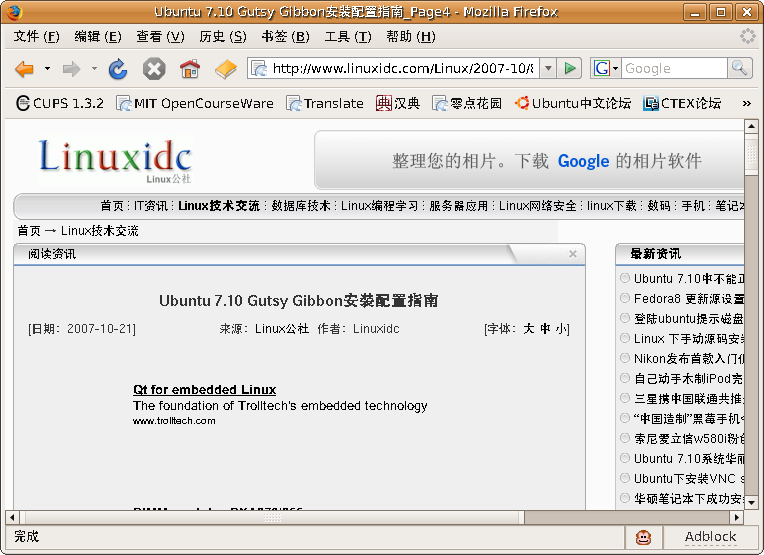The width and height of the screenshot is (764, 555).
Task: Open news item Ubuntu下安装VNC
Action: point(689,478)
